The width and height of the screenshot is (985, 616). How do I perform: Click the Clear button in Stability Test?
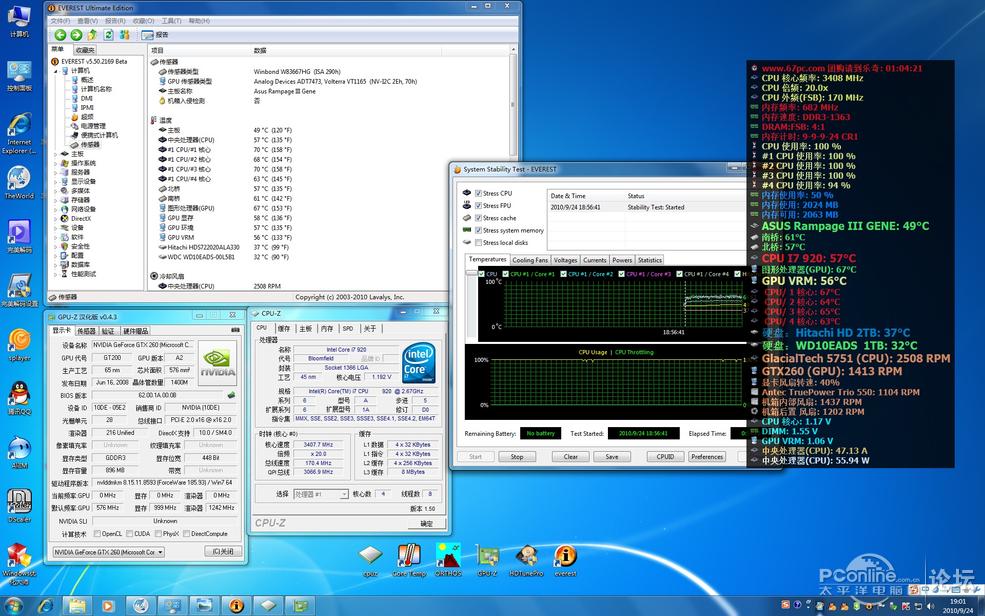point(570,457)
